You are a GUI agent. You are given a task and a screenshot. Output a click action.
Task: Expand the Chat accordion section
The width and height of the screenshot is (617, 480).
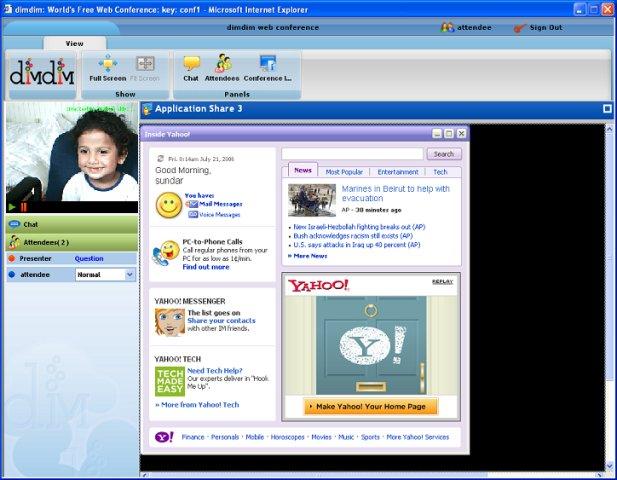72,225
